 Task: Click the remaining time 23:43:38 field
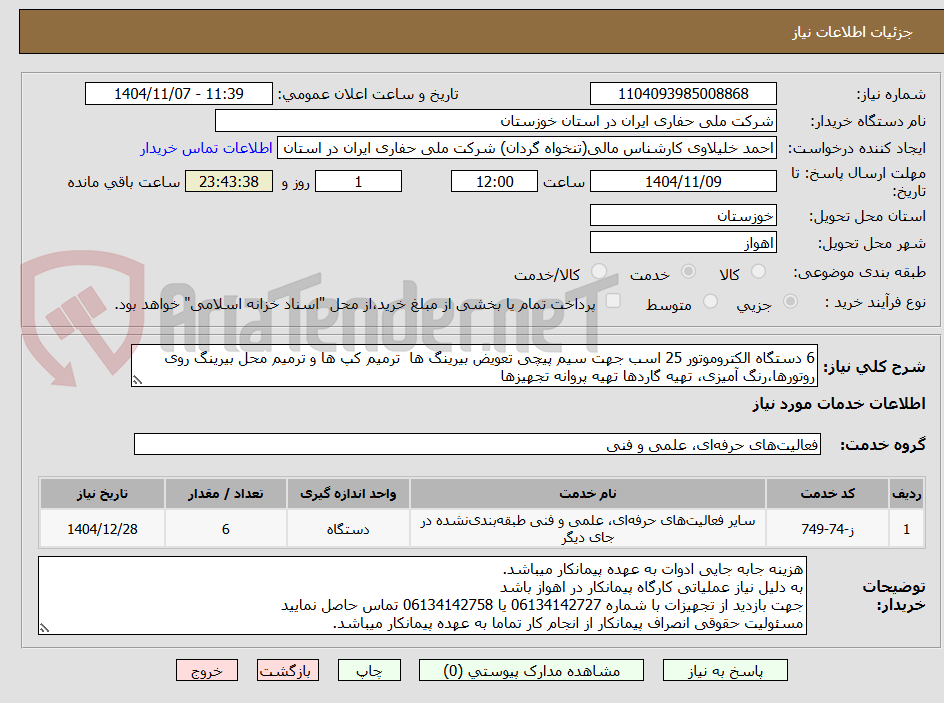228,181
